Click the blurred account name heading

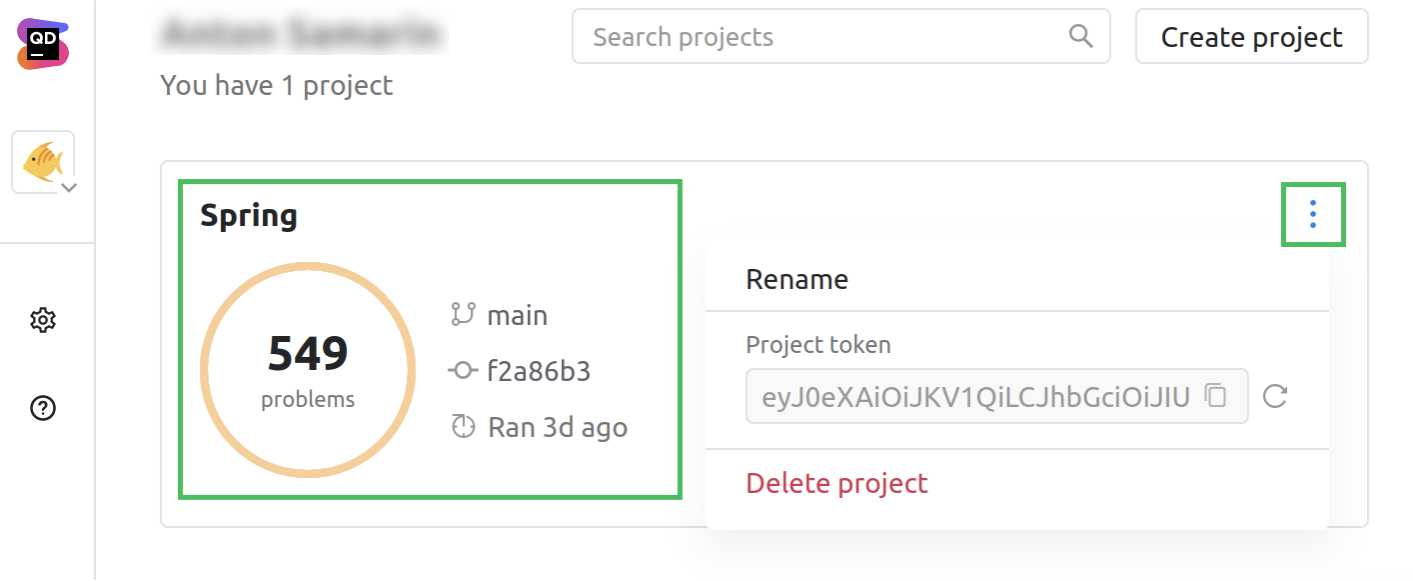tap(303, 35)
